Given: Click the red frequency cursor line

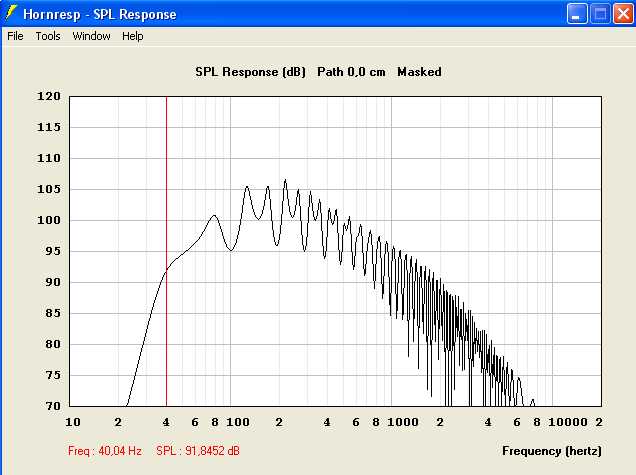Looking at the screenshot, I should [166, 251].
